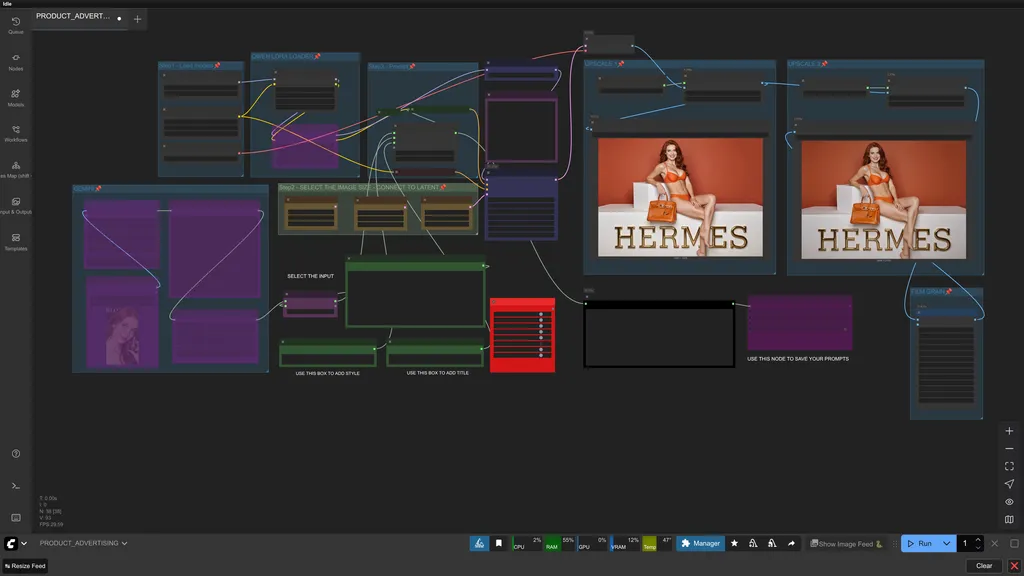
Task: Click the share arrow icon
Action: pyautogui.click(x=791, y=543)
